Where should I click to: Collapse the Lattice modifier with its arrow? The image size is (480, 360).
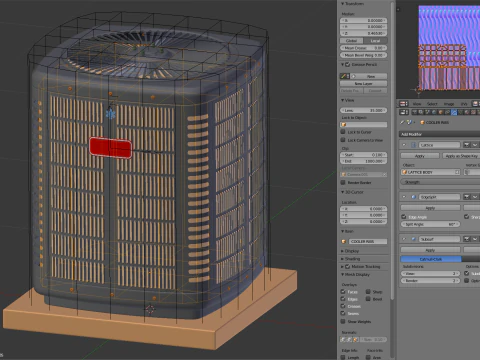click(x=404, y=145)
